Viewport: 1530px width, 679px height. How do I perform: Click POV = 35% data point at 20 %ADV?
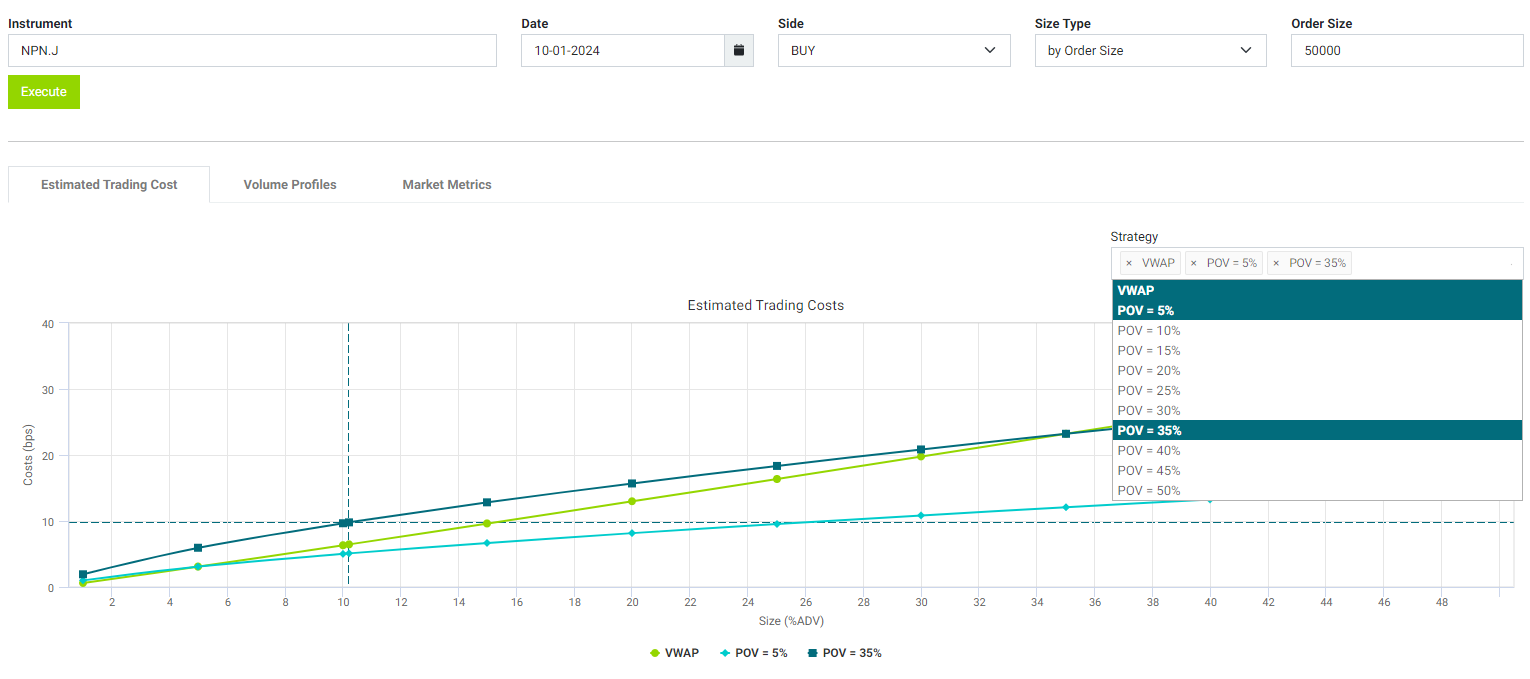coord(632,484)
